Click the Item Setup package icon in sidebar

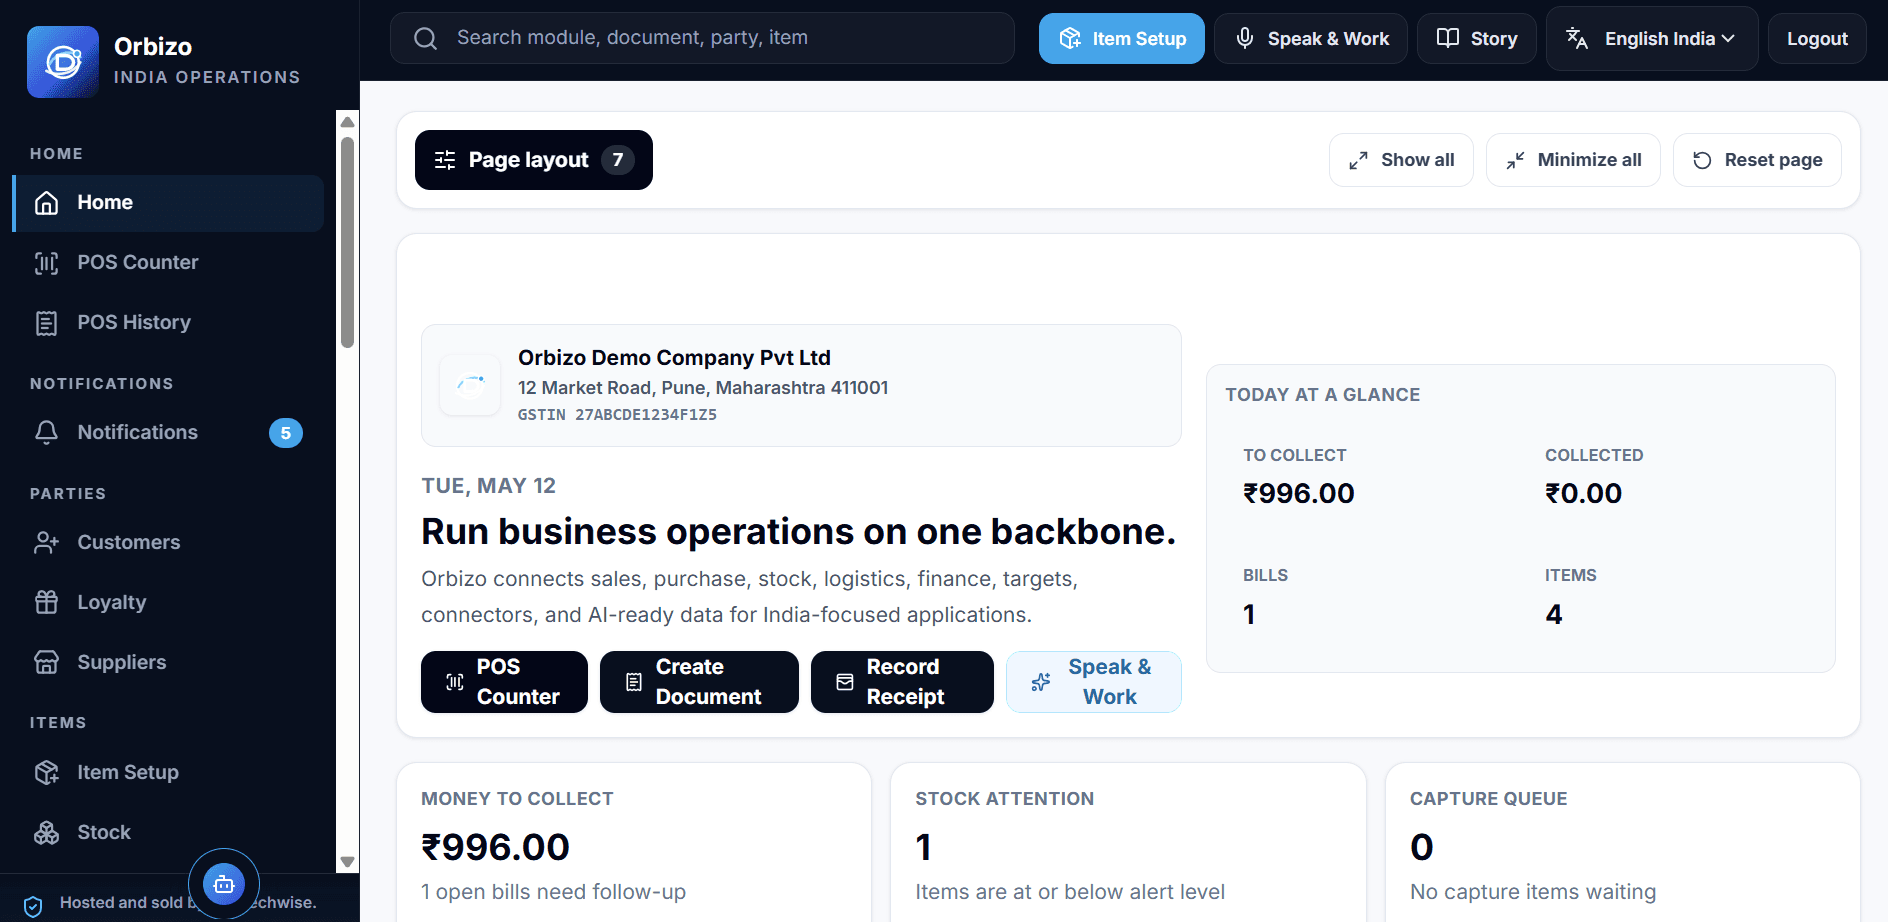tap(47, 772)
